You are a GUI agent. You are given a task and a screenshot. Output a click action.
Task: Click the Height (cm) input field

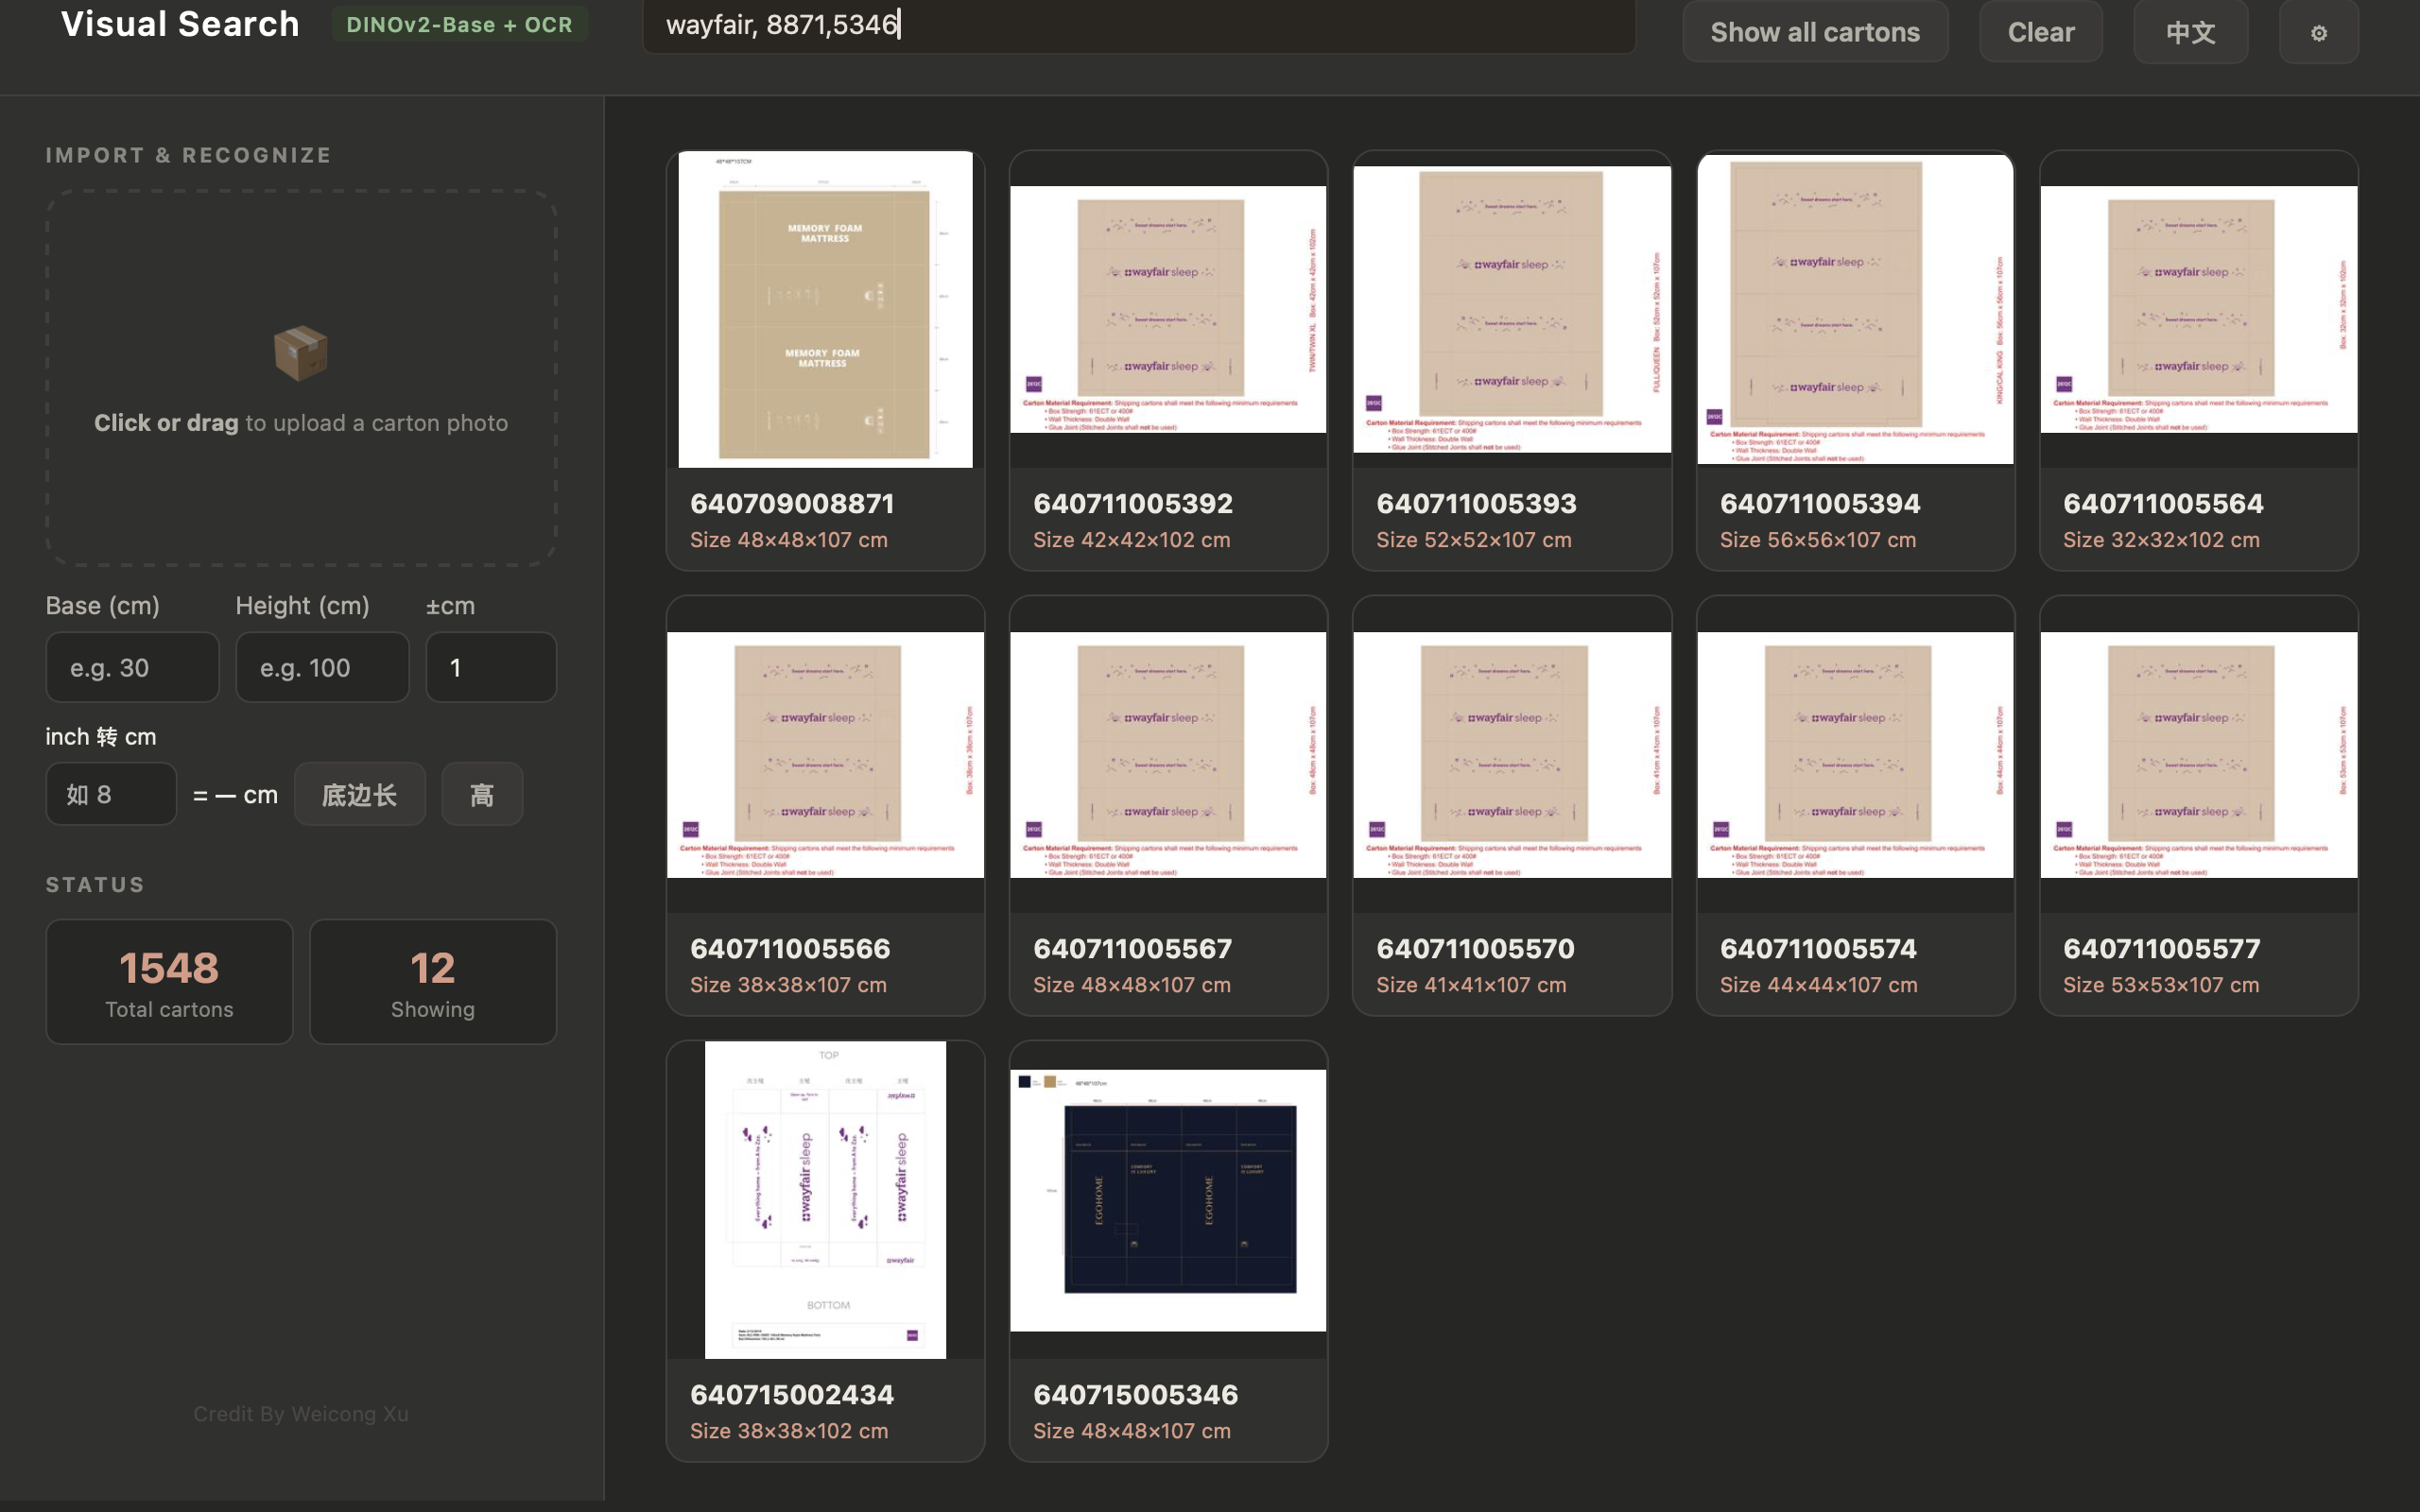point(322,667)
